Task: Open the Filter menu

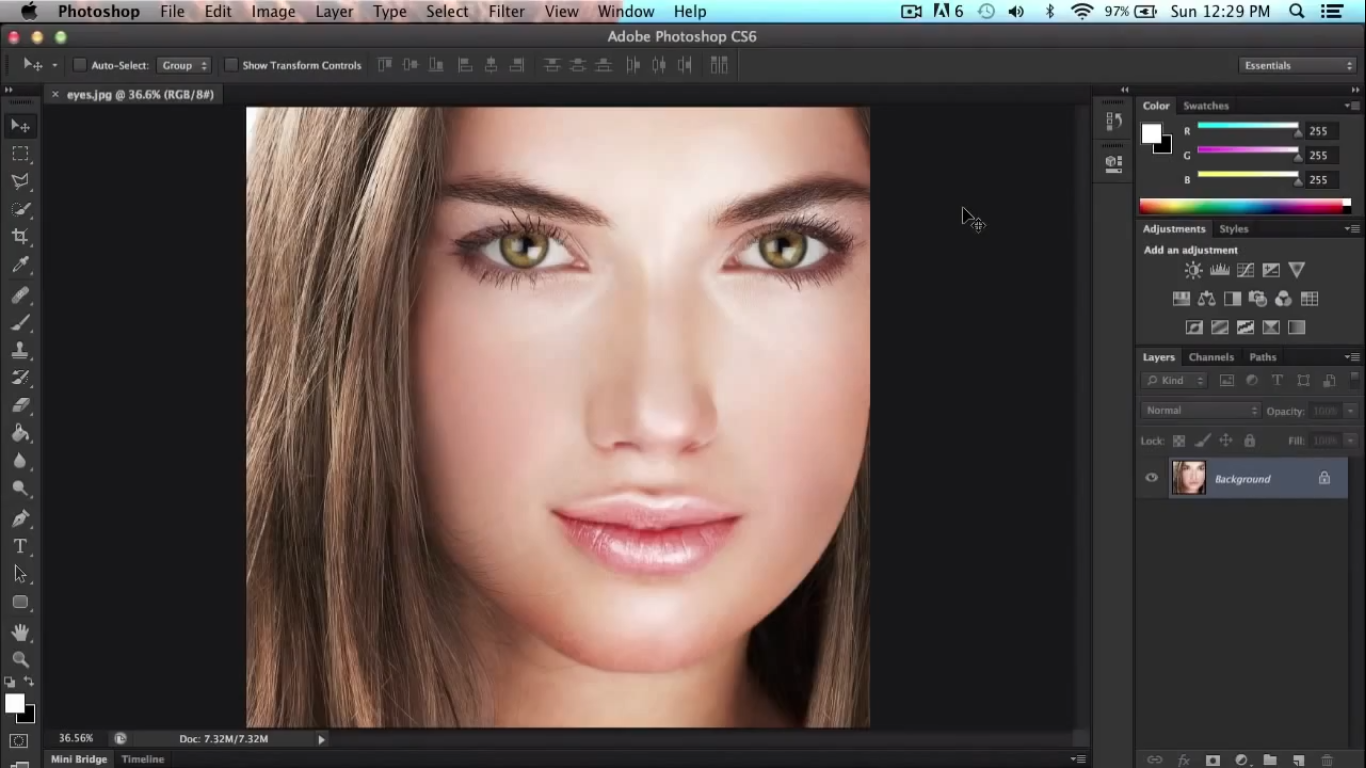Action: (507, 11)
